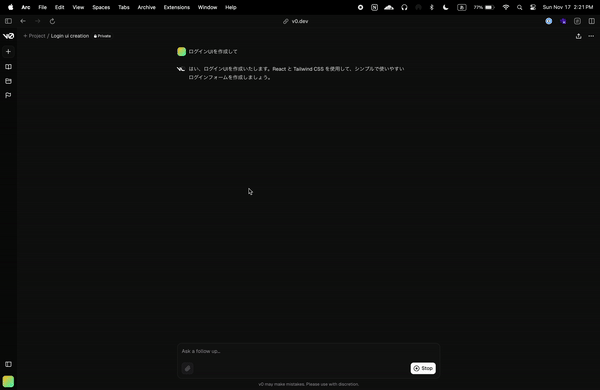Open the blue circular extension icon
Viewport: 600px width, 390px height.
point(549,21)
